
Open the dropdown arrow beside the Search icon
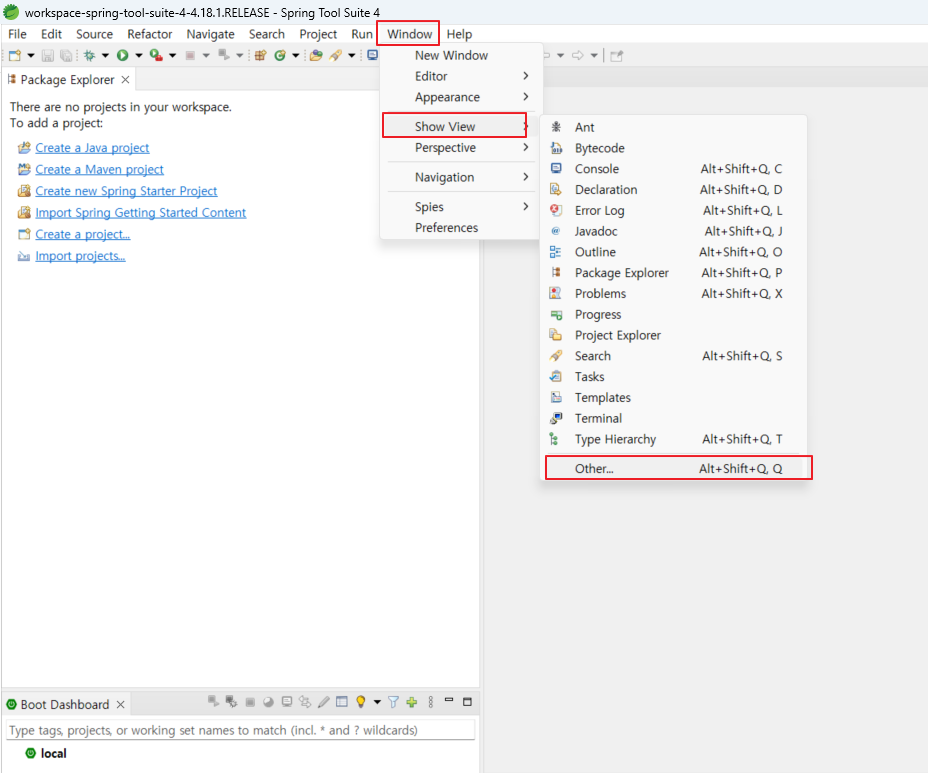(x=352, y=56)
